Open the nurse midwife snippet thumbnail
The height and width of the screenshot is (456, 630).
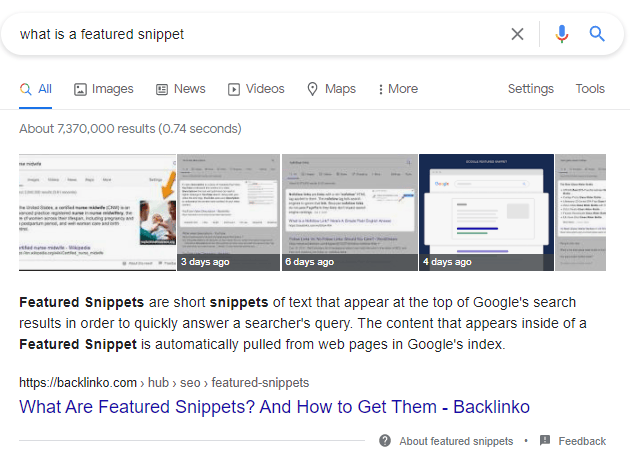pos(98,213)
